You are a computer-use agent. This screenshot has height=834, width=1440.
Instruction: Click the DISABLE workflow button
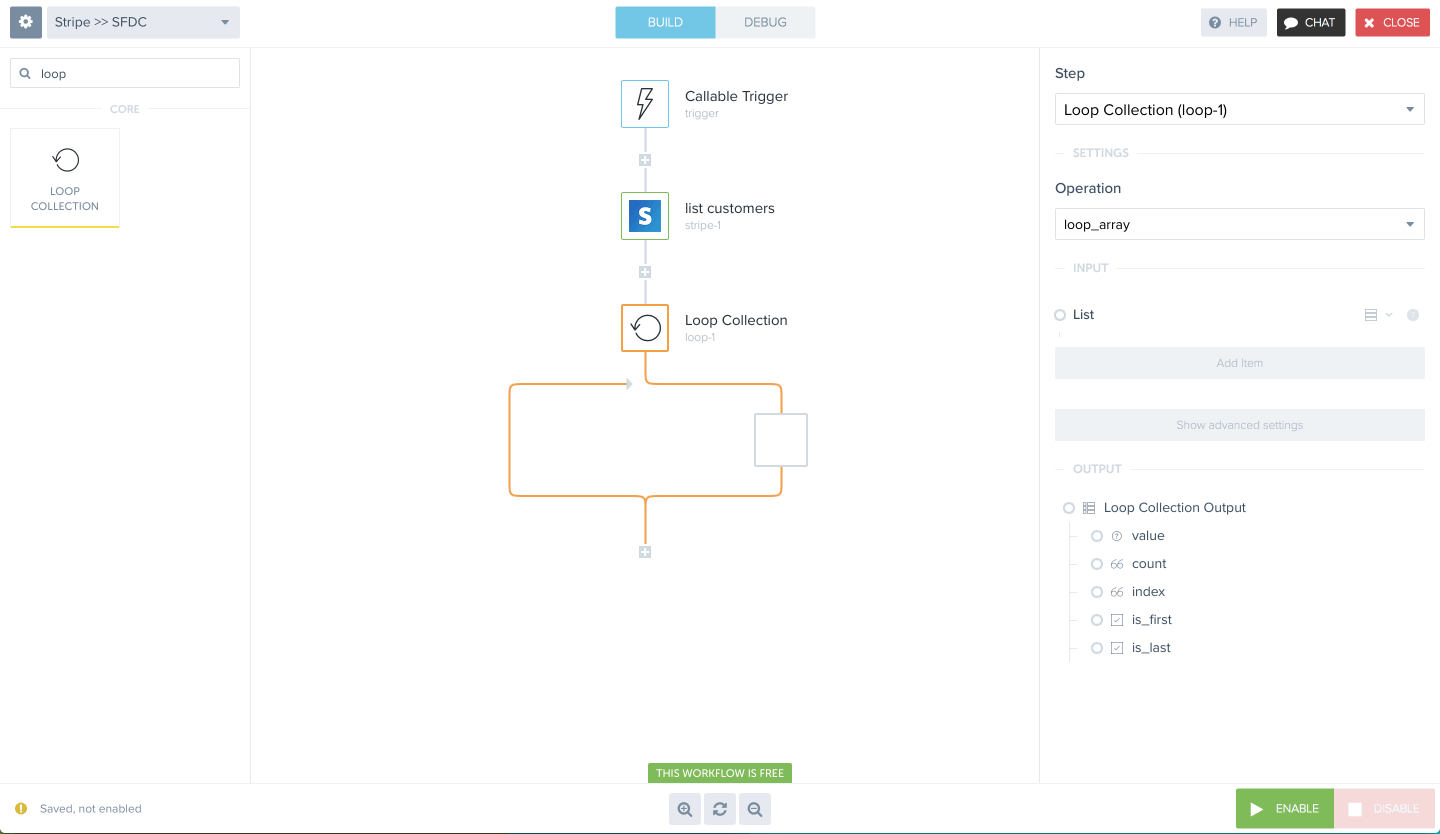pyautogui.click(x=1384, y=808)
